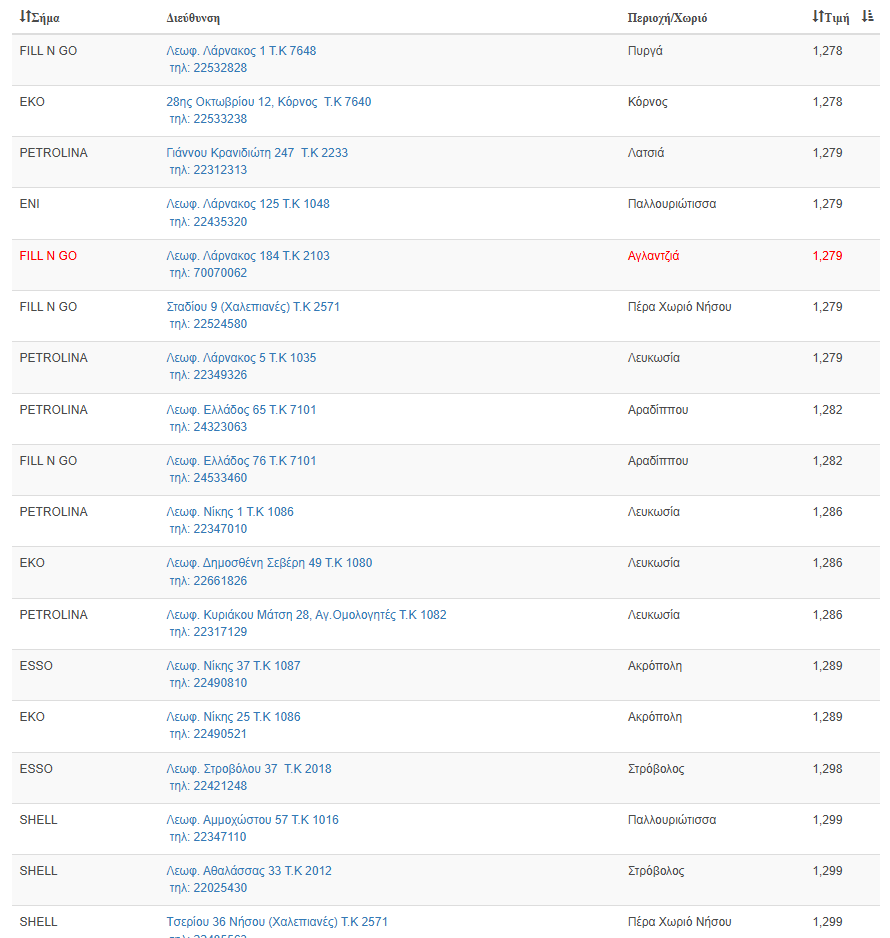Click the sort icon beside Σήμα header
Viewport: 890px width, 938px height.
[x=25, y=17]
